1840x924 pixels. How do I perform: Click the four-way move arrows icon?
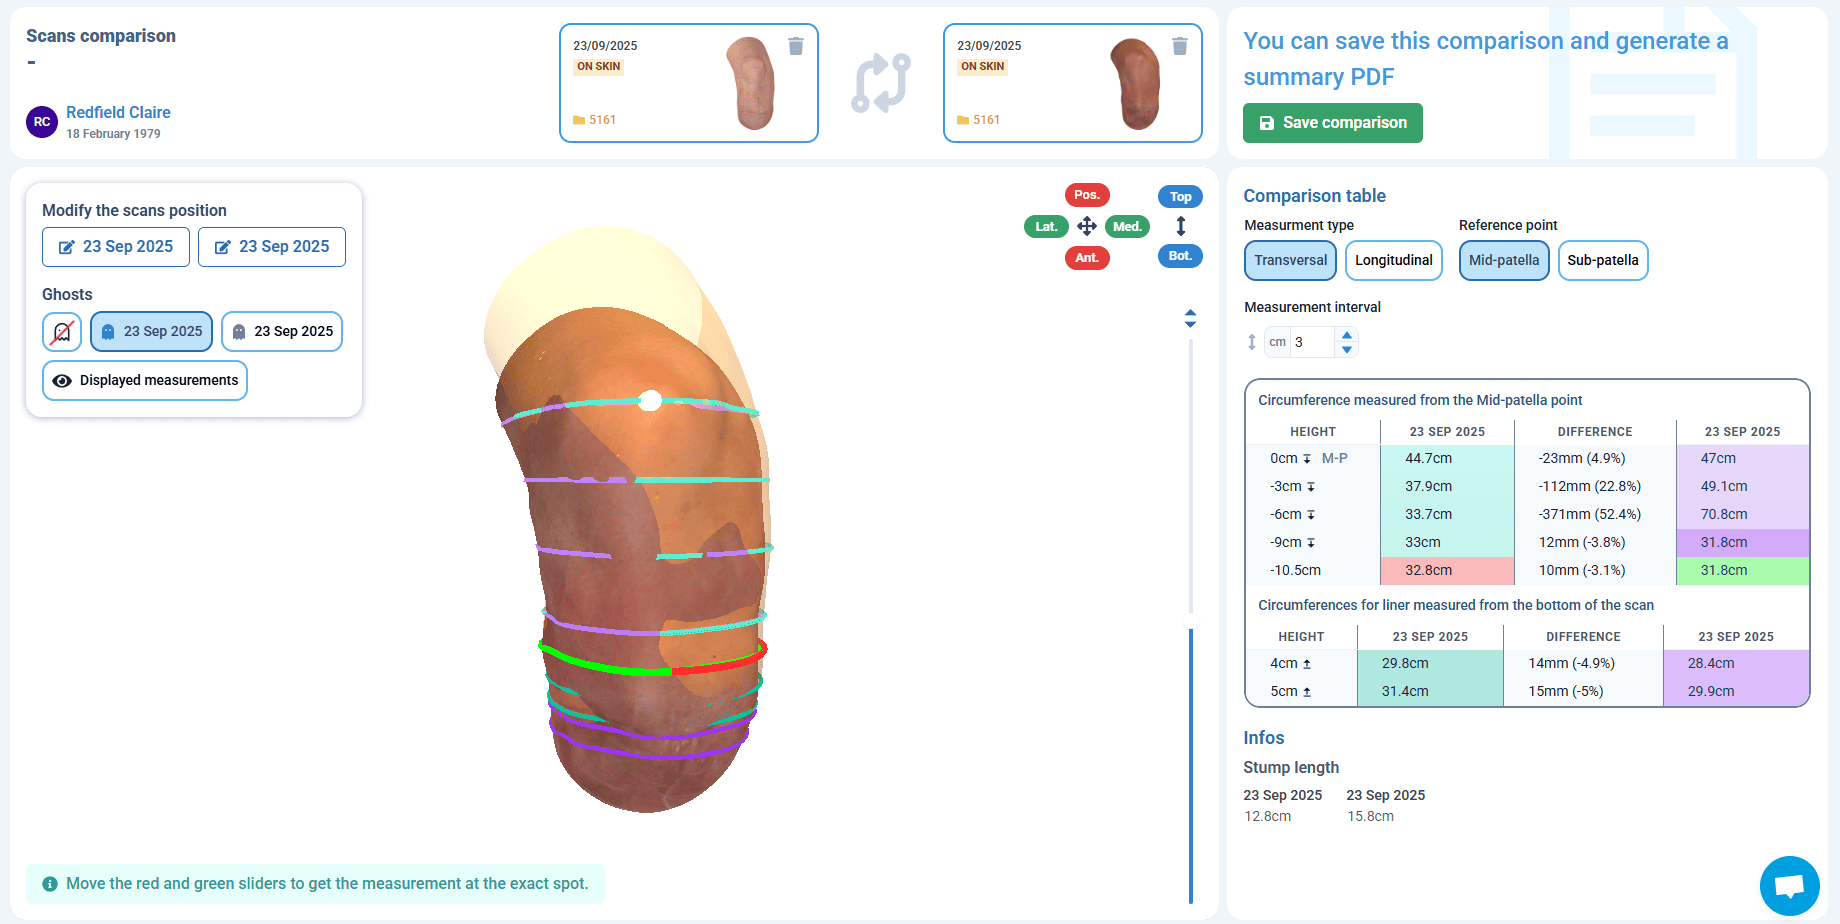1087,226
